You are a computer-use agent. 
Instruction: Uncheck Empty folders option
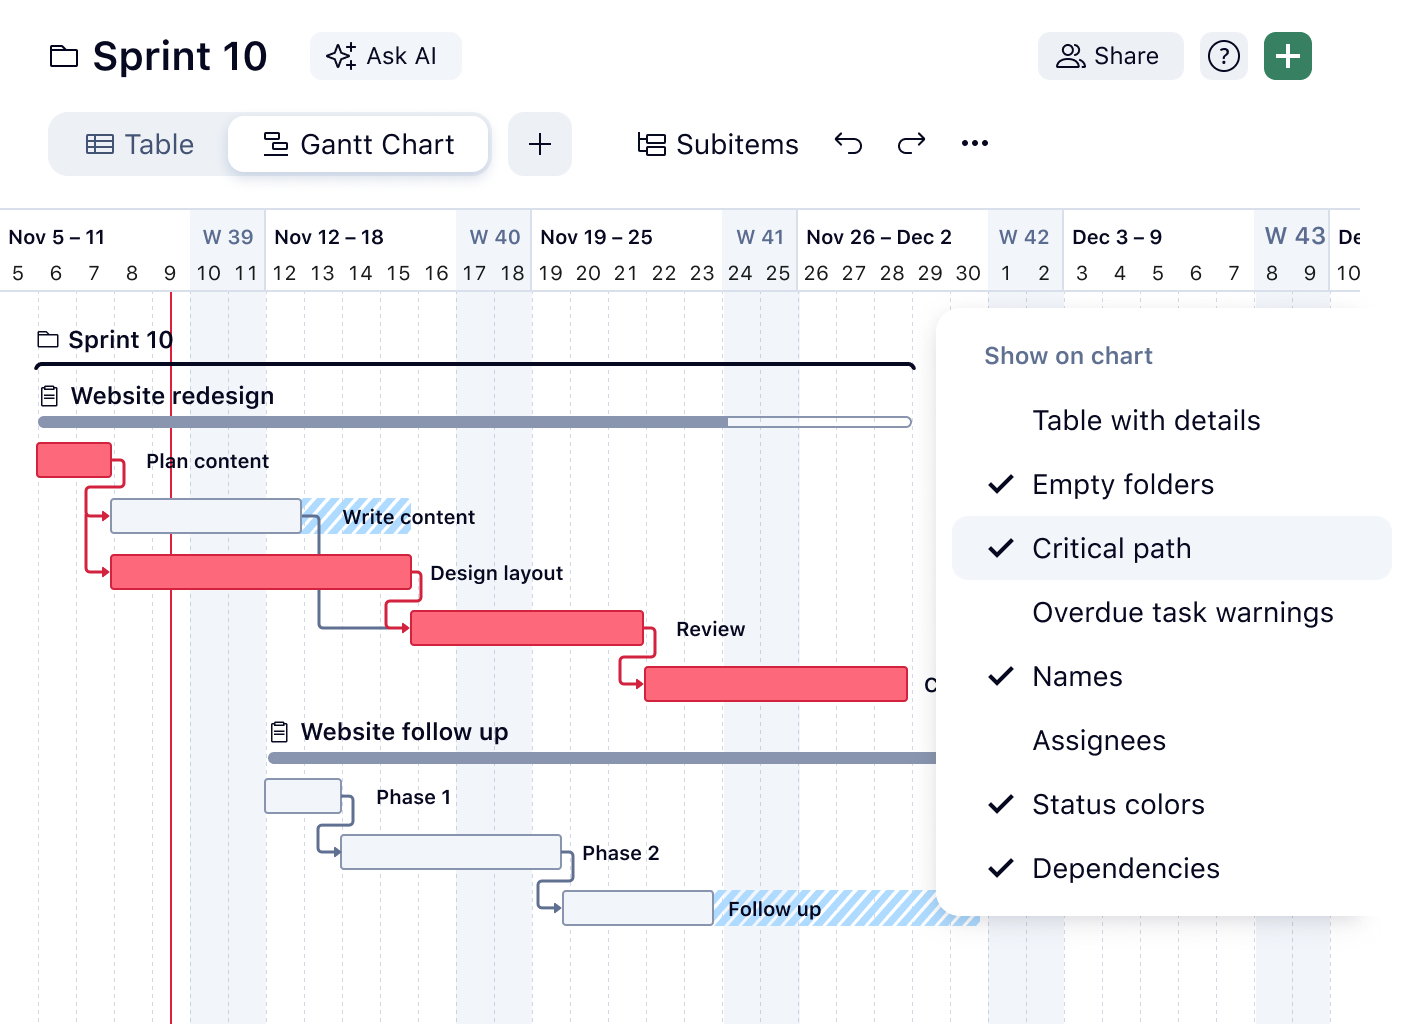pos(1172,484)
